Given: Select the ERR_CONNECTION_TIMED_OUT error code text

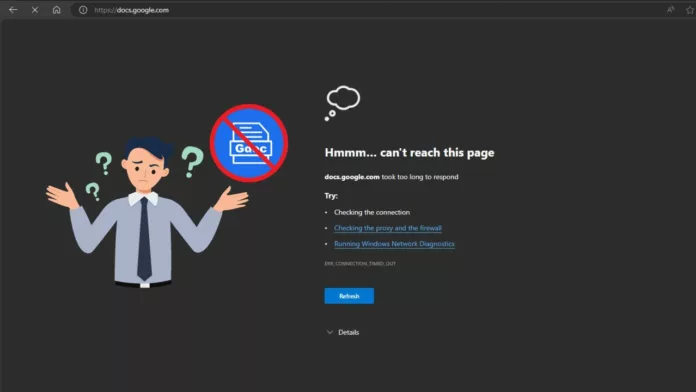Looking at the screenshot, I should pos(360,264).
